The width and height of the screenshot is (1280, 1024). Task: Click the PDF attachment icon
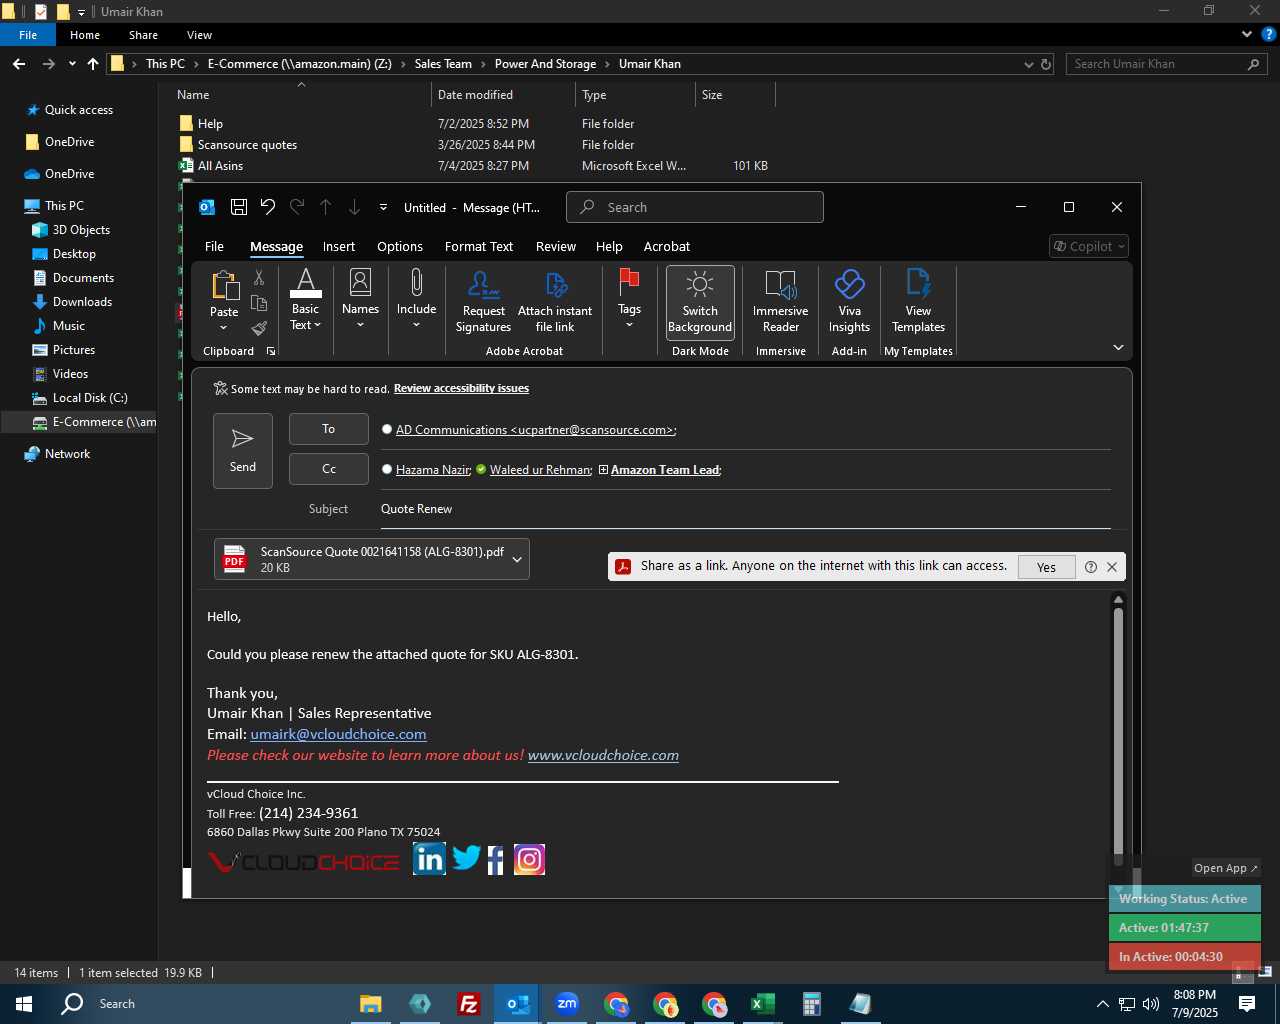235,559
